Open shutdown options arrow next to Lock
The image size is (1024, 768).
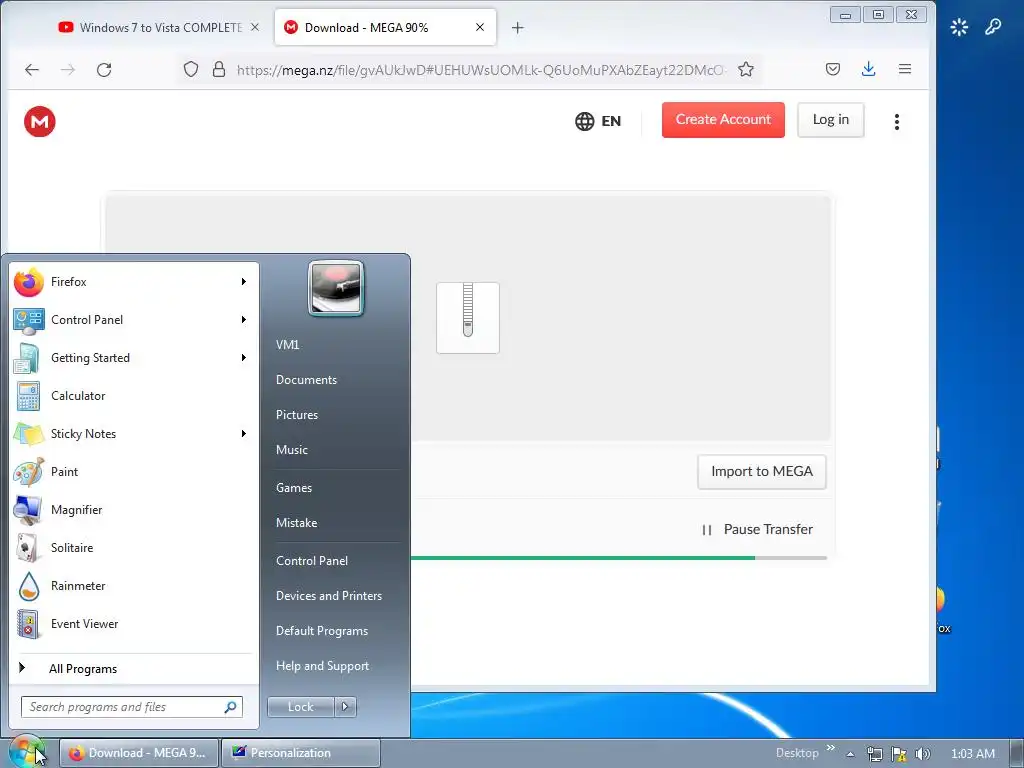(x=345, y=707)
